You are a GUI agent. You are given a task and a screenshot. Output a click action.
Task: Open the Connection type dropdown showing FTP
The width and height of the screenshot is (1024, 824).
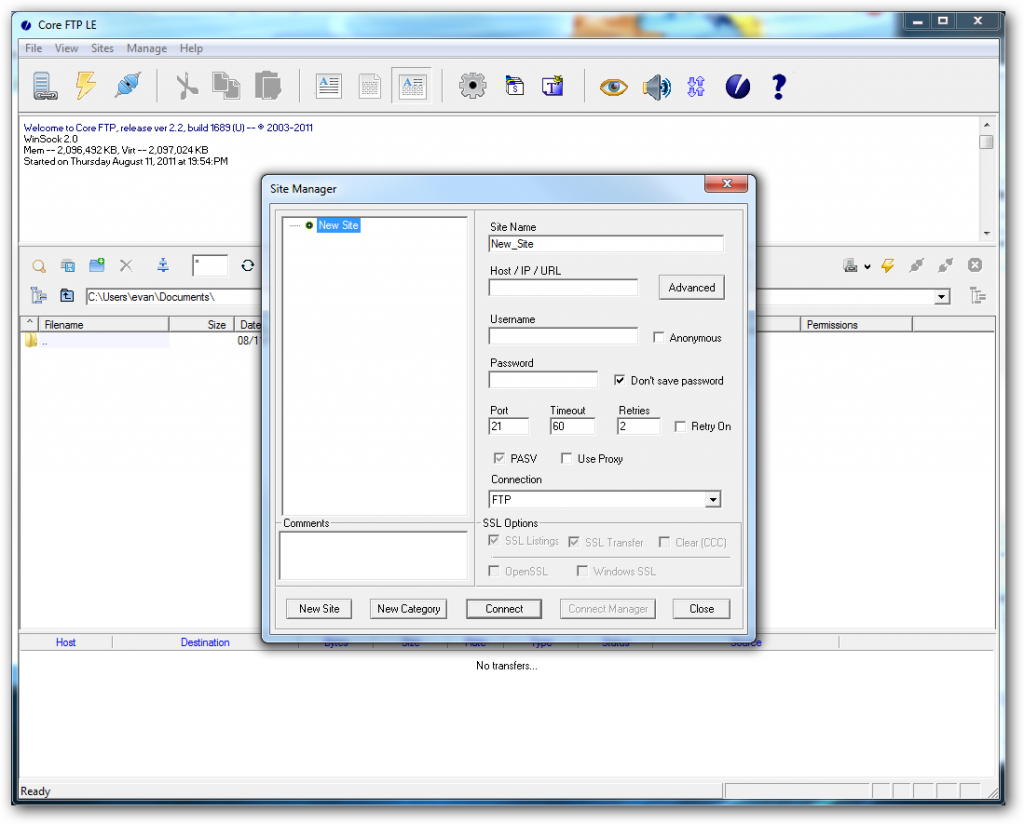pos(713,499)
